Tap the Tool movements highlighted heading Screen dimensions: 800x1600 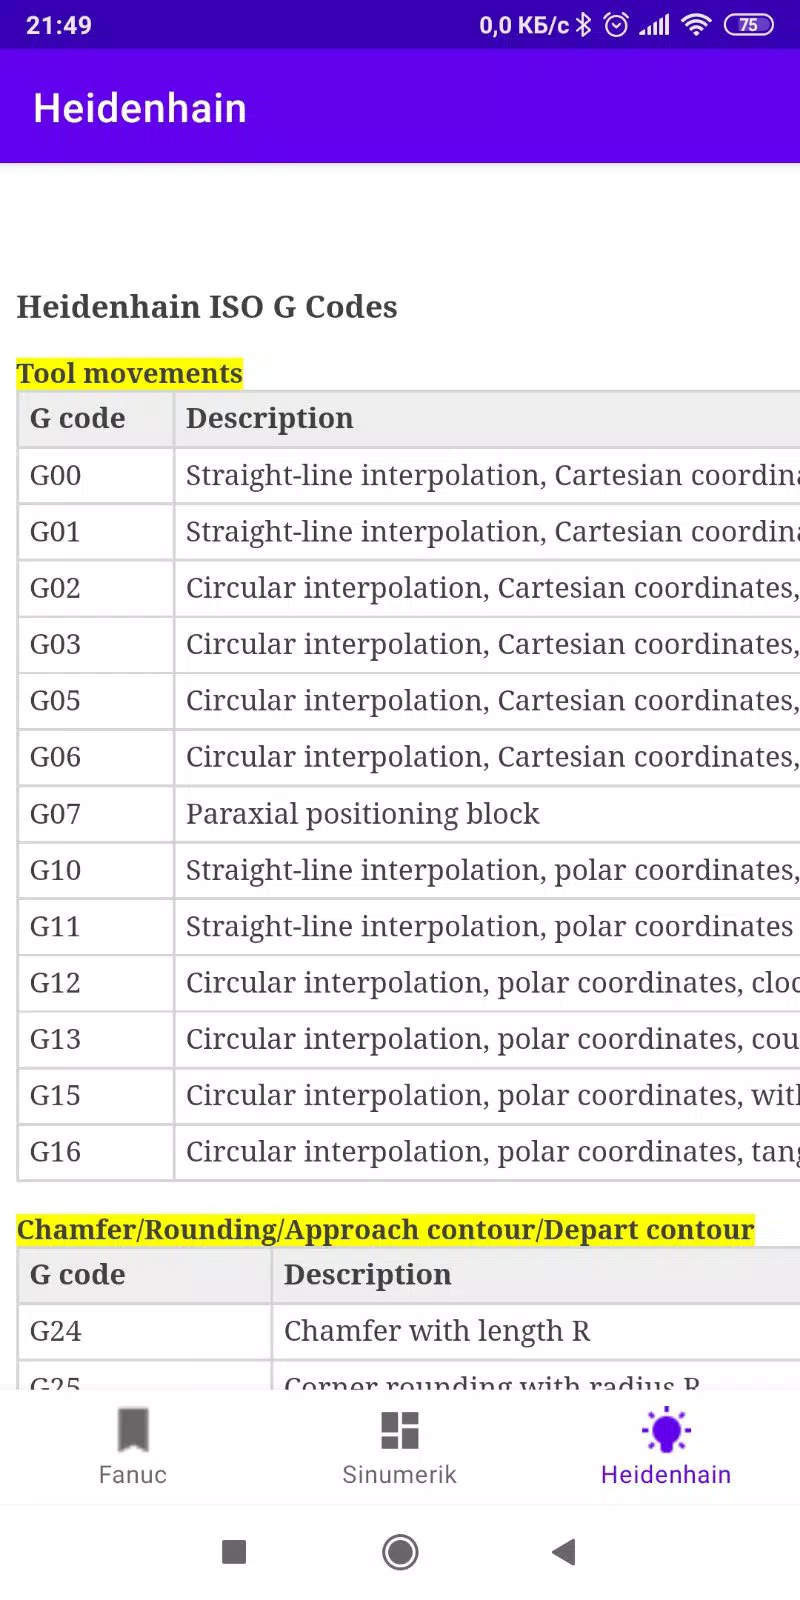coord(130,373)
